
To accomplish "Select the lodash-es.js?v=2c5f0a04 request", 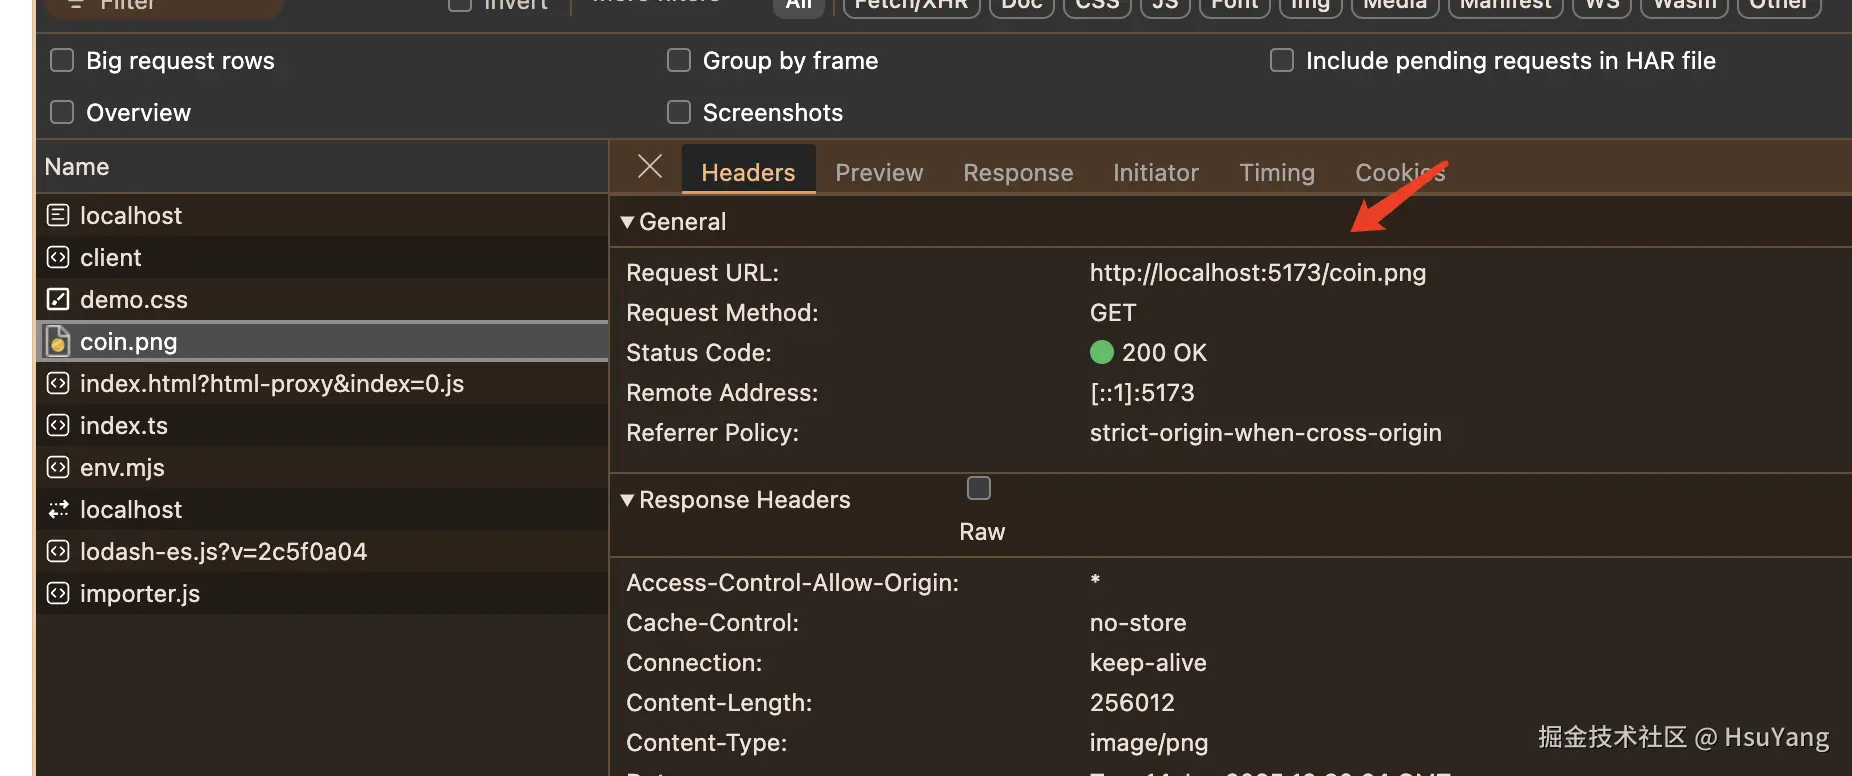I will pyautogui.click(x=223, y=551).
